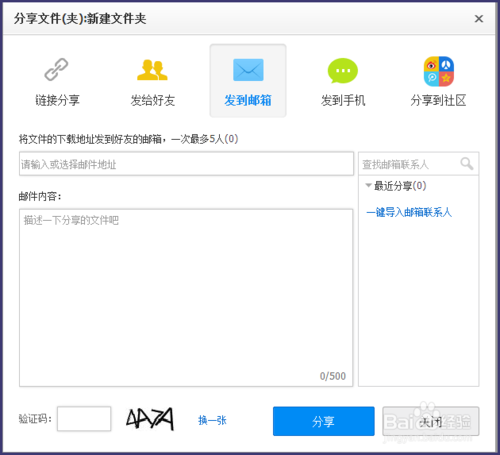500x455 pixels.
Task: Click the captcha image
Action: coord(150,419)
